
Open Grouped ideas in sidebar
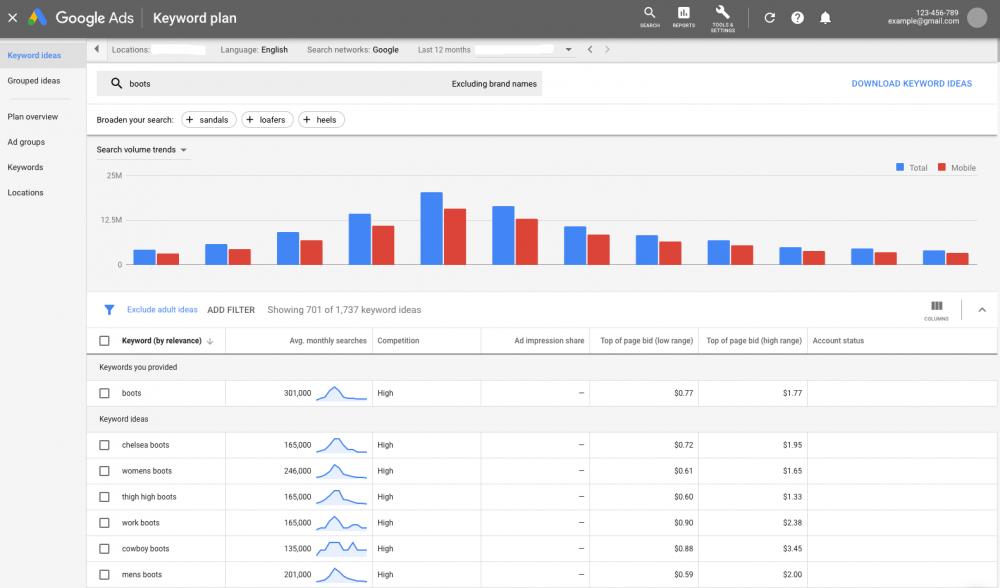click(34, 81)
